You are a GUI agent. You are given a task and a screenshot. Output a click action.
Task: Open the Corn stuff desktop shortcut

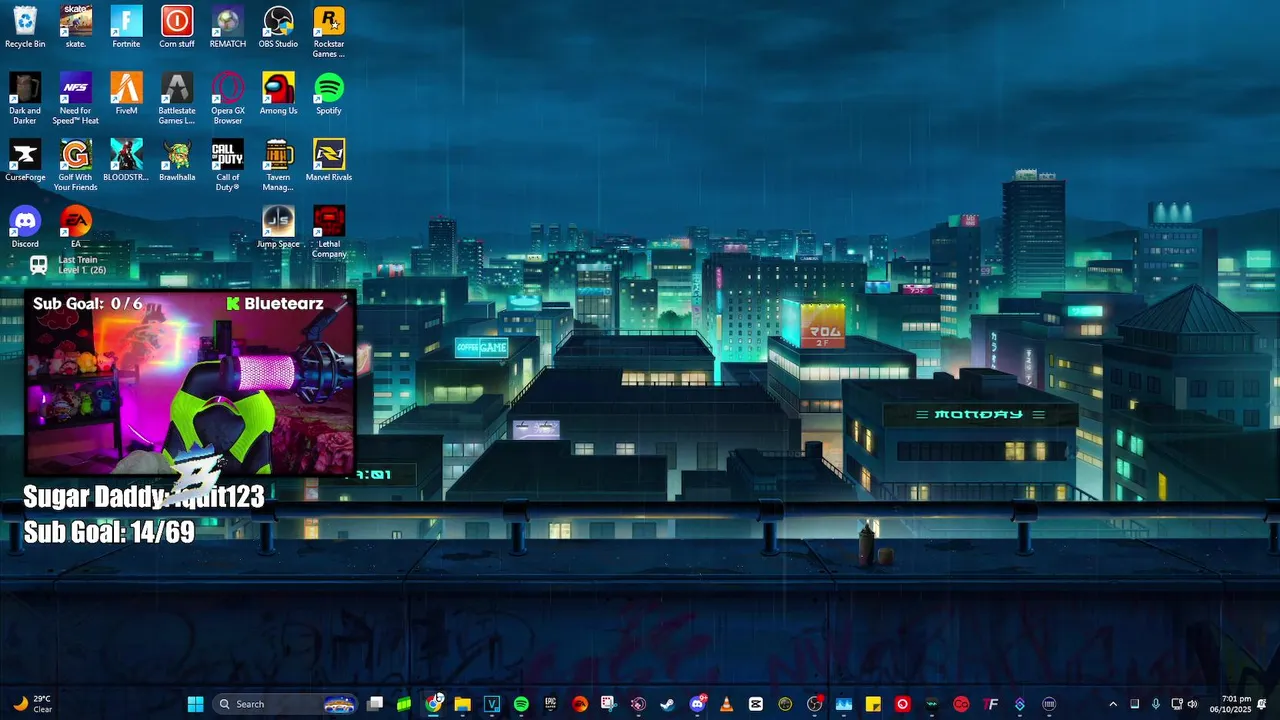pos(177,27)
